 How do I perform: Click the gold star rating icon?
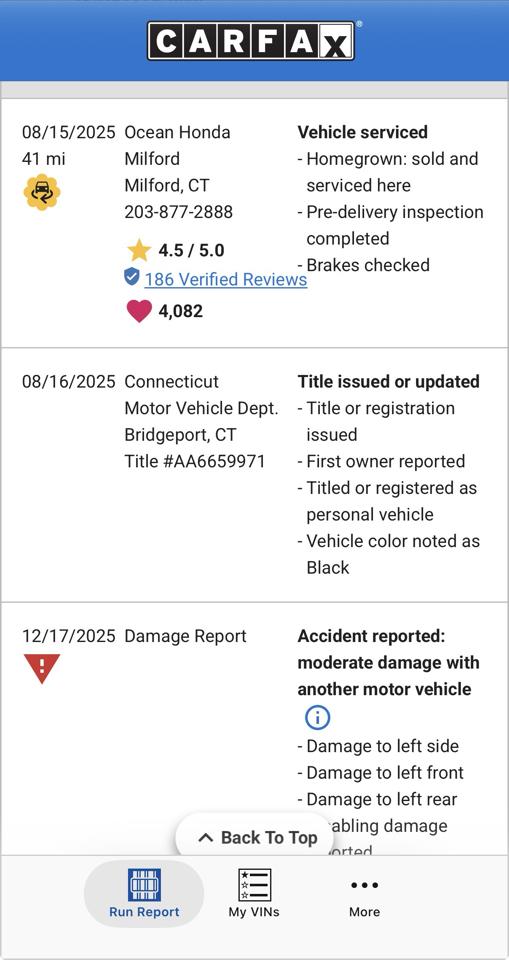pyautogui.click(x=139, y=250)
